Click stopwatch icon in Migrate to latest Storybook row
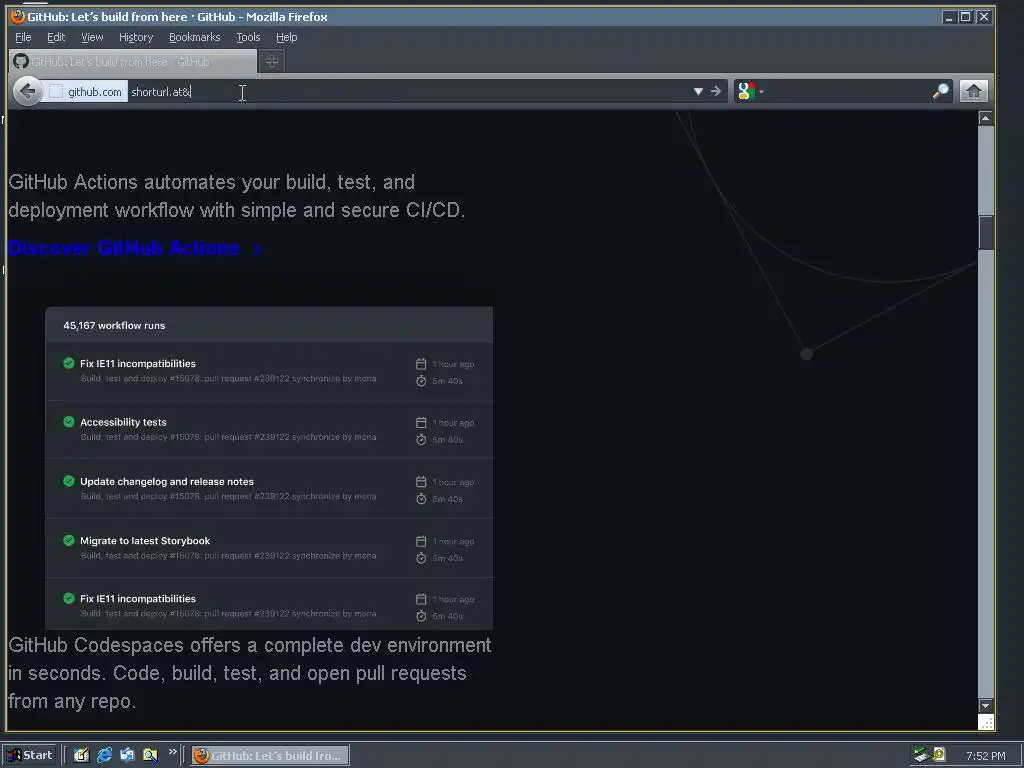Viewport: 1024px width, 768px height. (421, 558)
